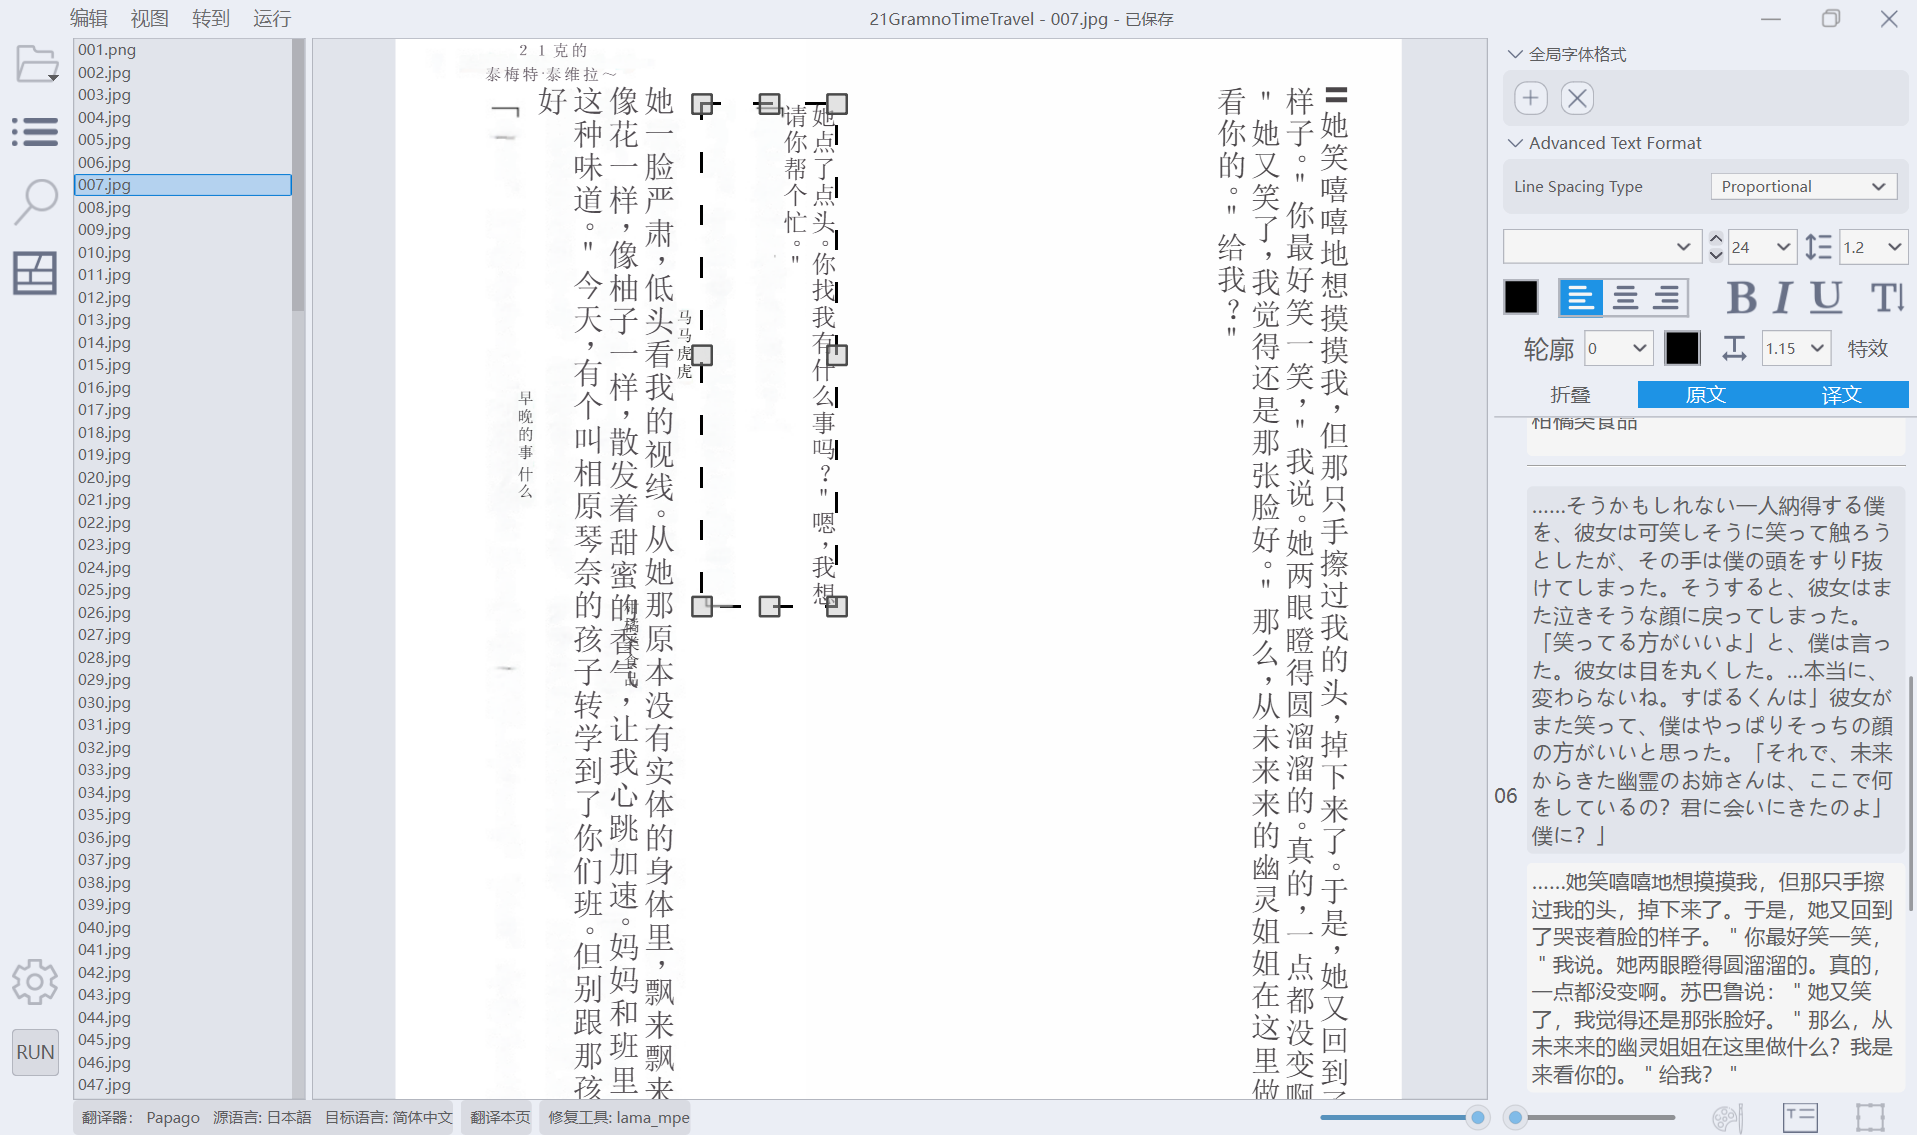Open the outline color swatch

(x=1682, y=348)
